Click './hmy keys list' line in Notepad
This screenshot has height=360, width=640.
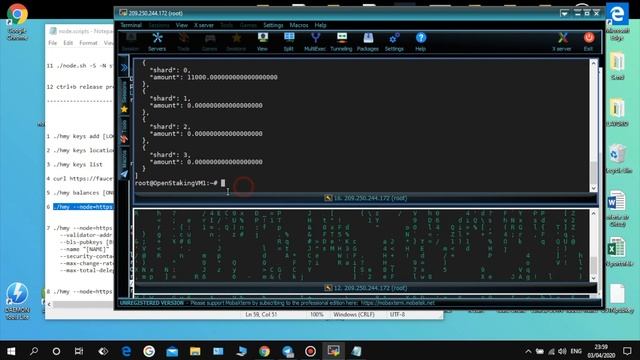pyautogui.click(x=78, y=164)
